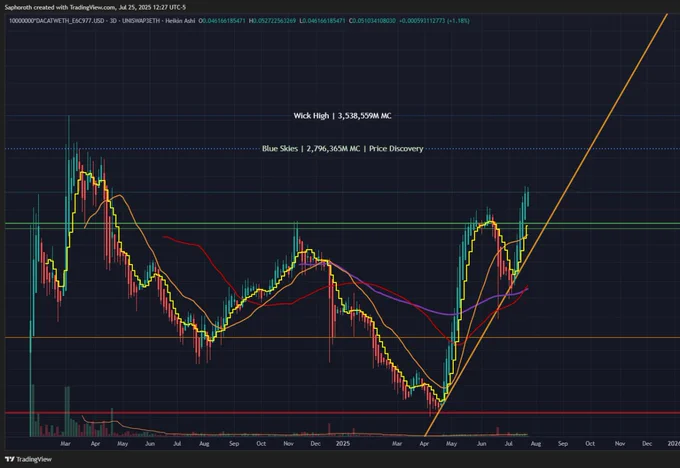Viewport: 680px width, 468px height.
Task: Click the TradingView logo in the footer
Action: [28, 459]
